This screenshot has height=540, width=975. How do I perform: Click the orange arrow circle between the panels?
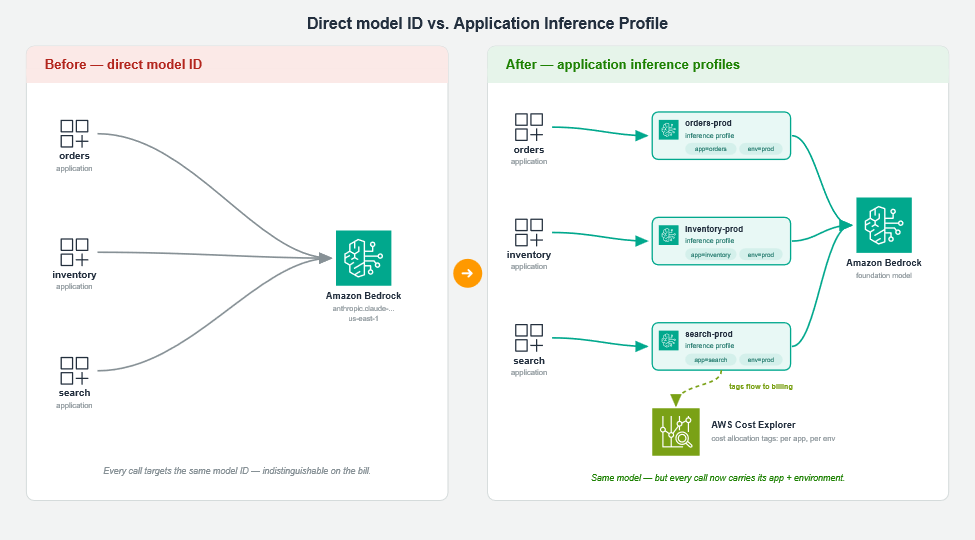[468, 273]
